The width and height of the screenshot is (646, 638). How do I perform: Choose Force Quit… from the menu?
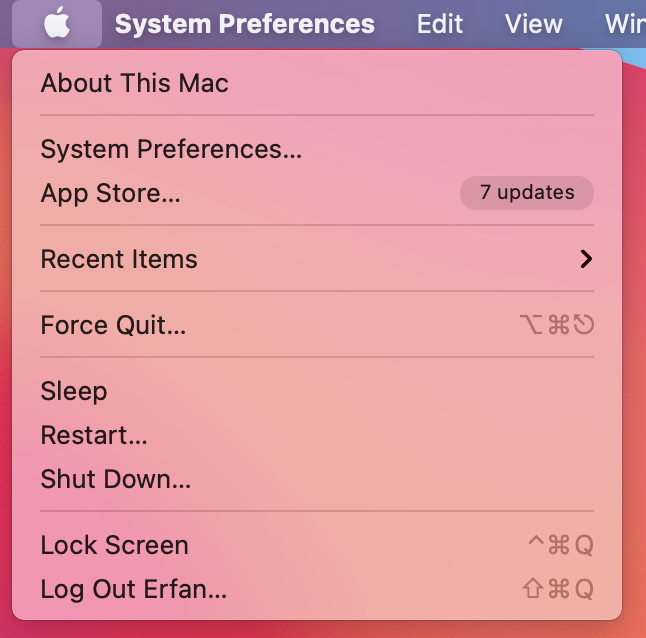click(113, 325)
